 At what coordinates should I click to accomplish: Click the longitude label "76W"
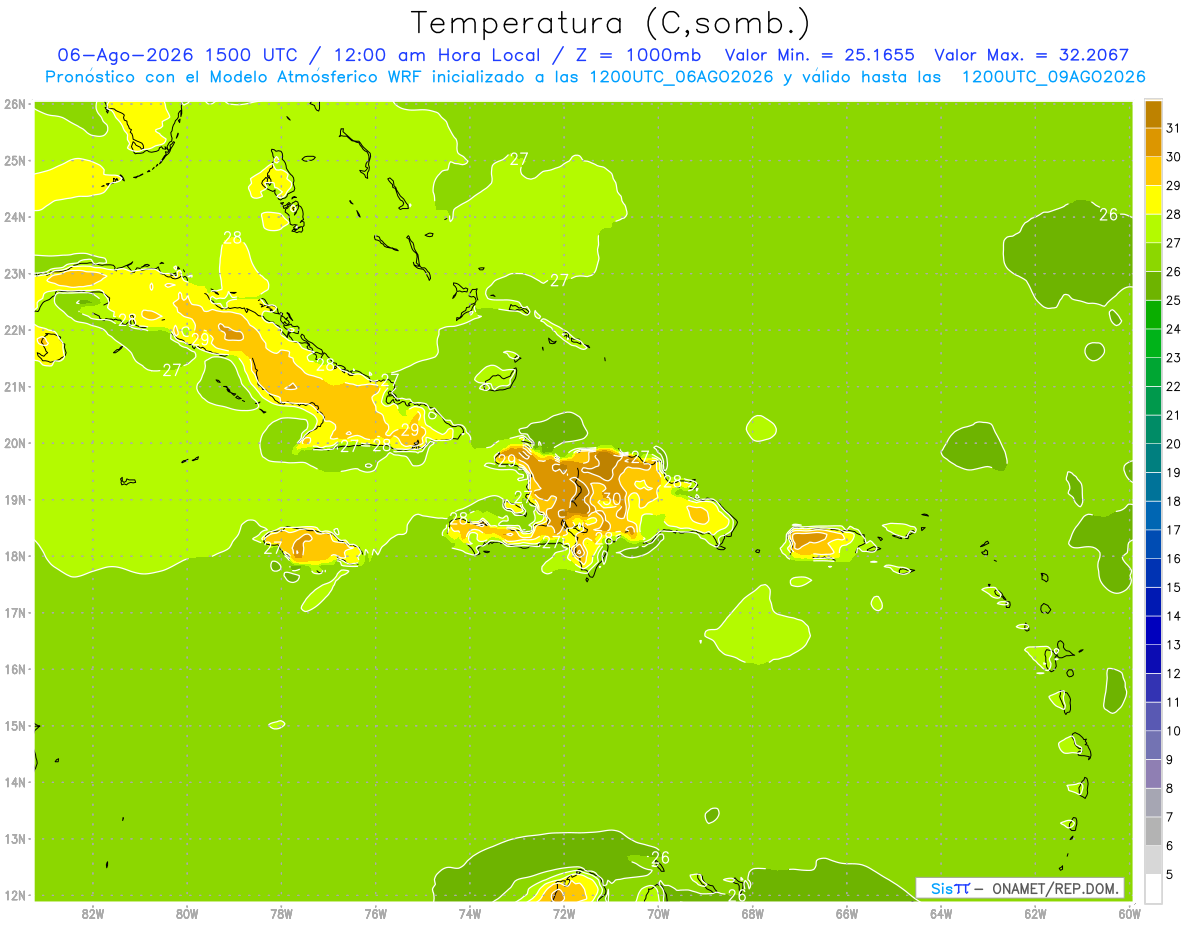(375, 913)
